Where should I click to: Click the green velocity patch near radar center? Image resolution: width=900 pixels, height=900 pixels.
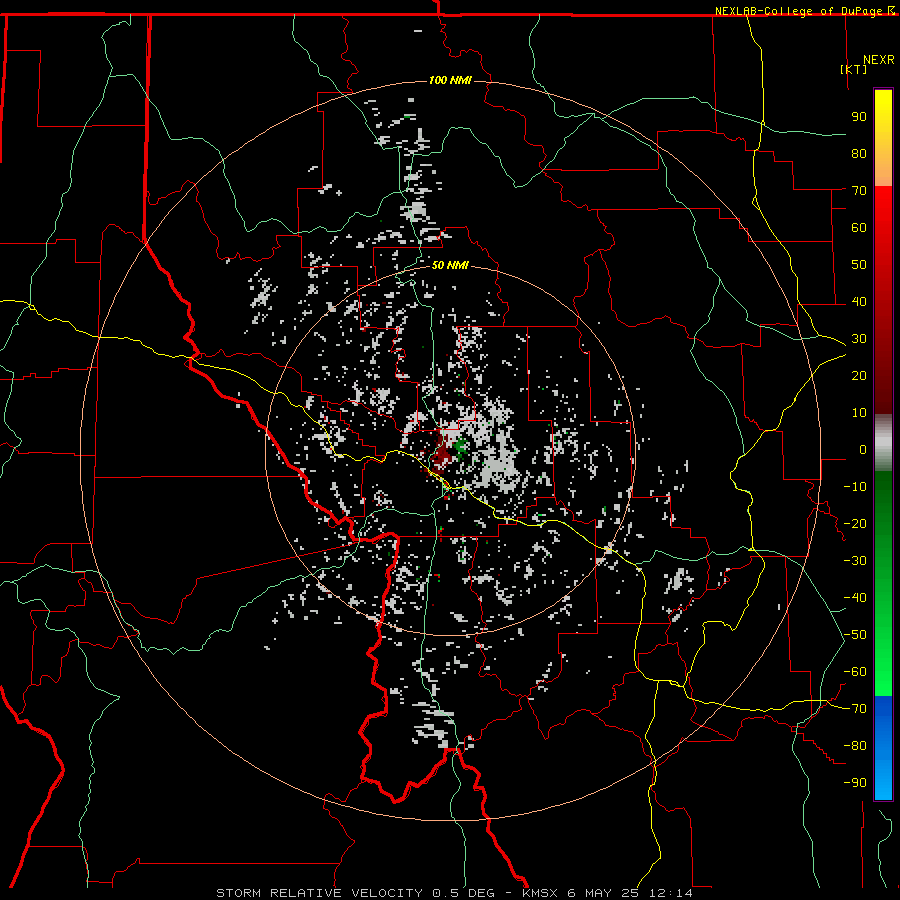pos(460,447)
